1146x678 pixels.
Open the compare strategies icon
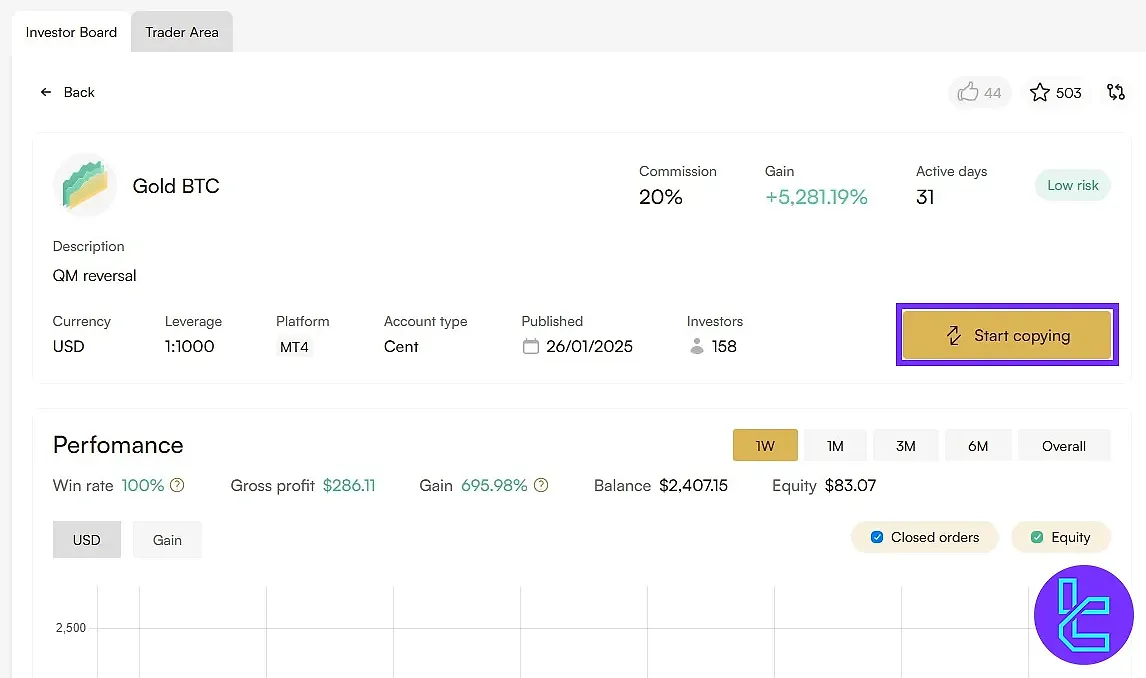[x=1116, y=92]
